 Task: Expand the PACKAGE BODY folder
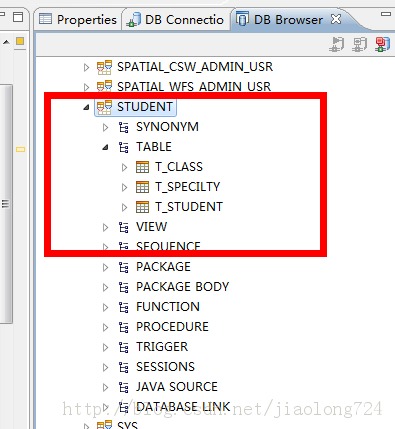105,287
